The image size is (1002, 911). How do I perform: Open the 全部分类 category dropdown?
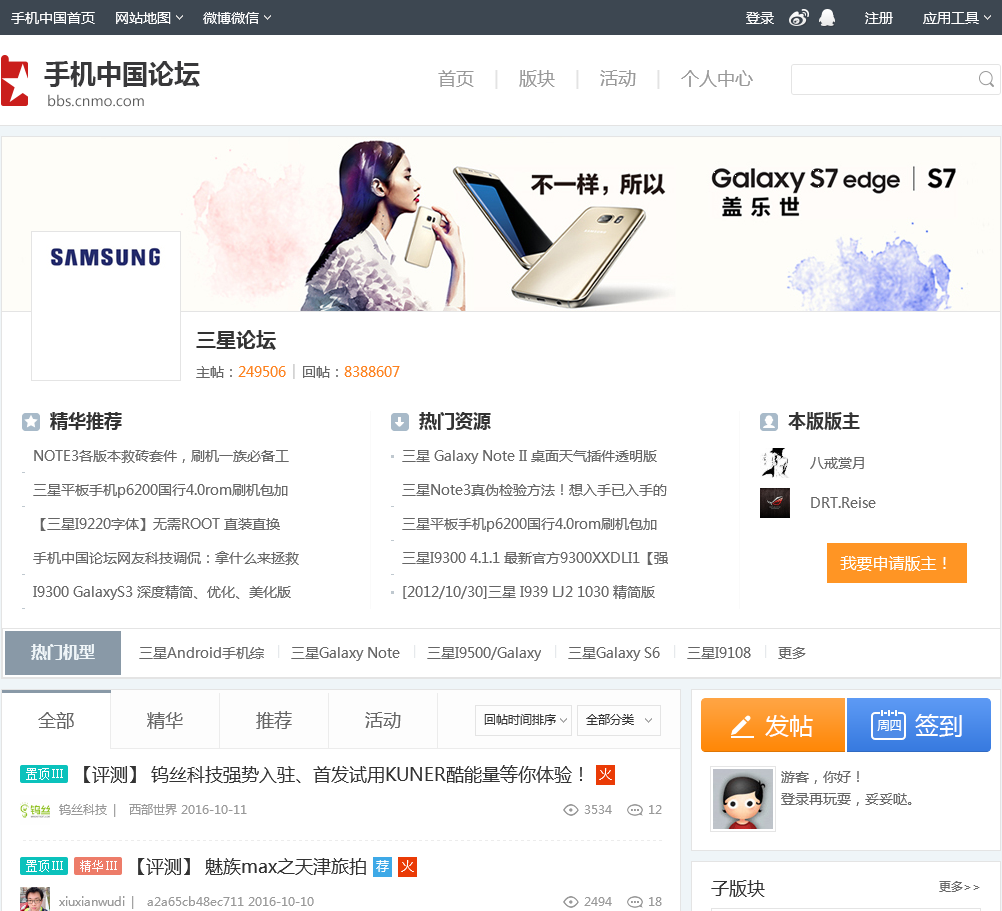click(619, 721)
